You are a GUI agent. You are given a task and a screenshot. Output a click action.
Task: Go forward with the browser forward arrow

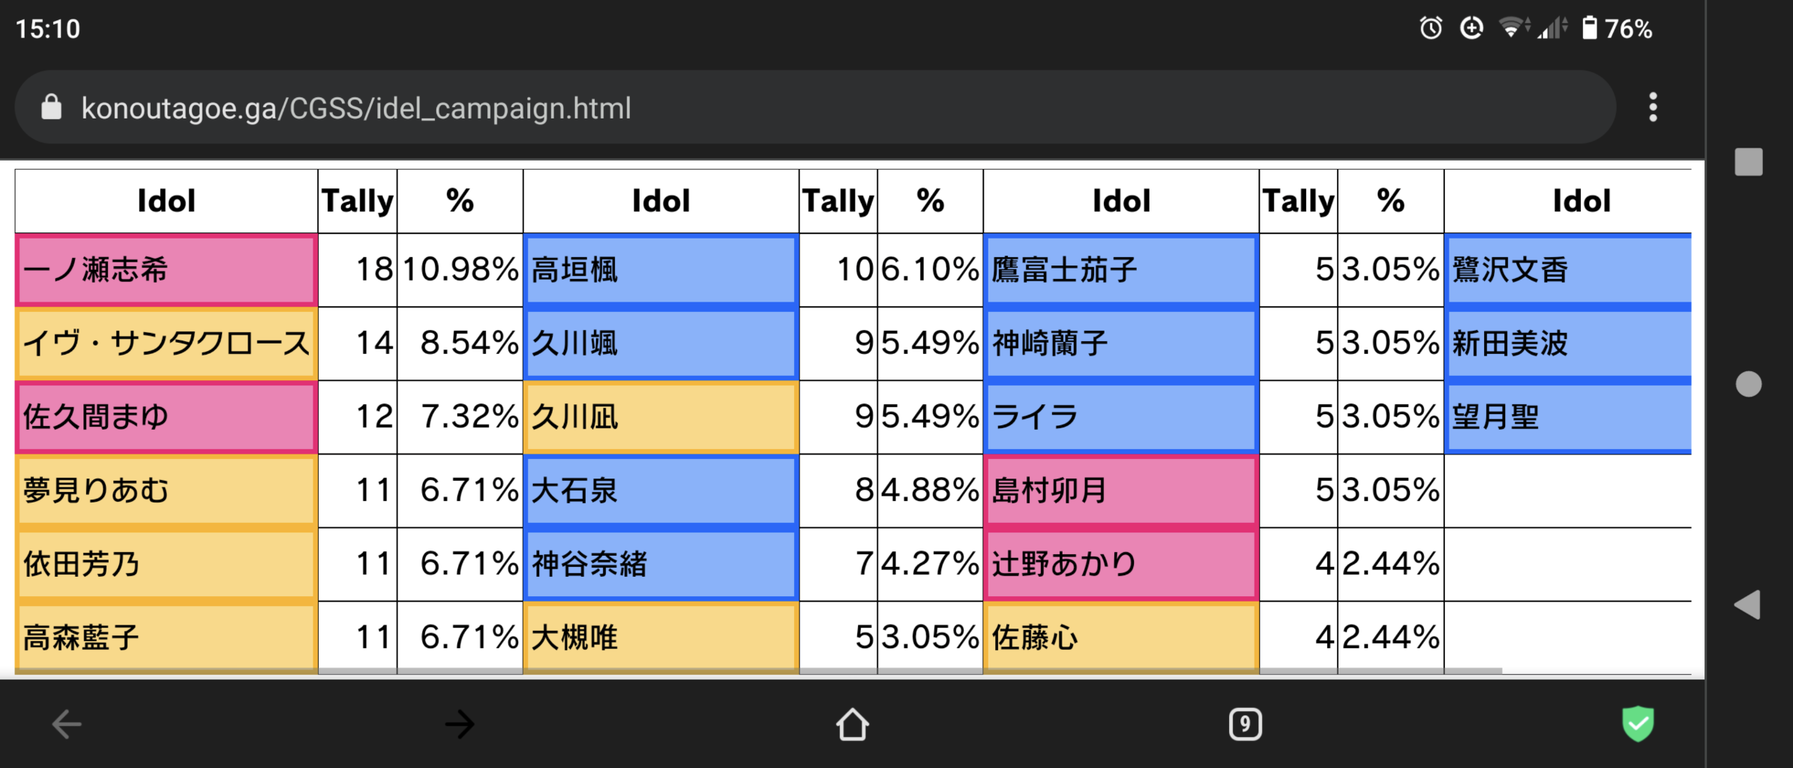click(460, 723)
